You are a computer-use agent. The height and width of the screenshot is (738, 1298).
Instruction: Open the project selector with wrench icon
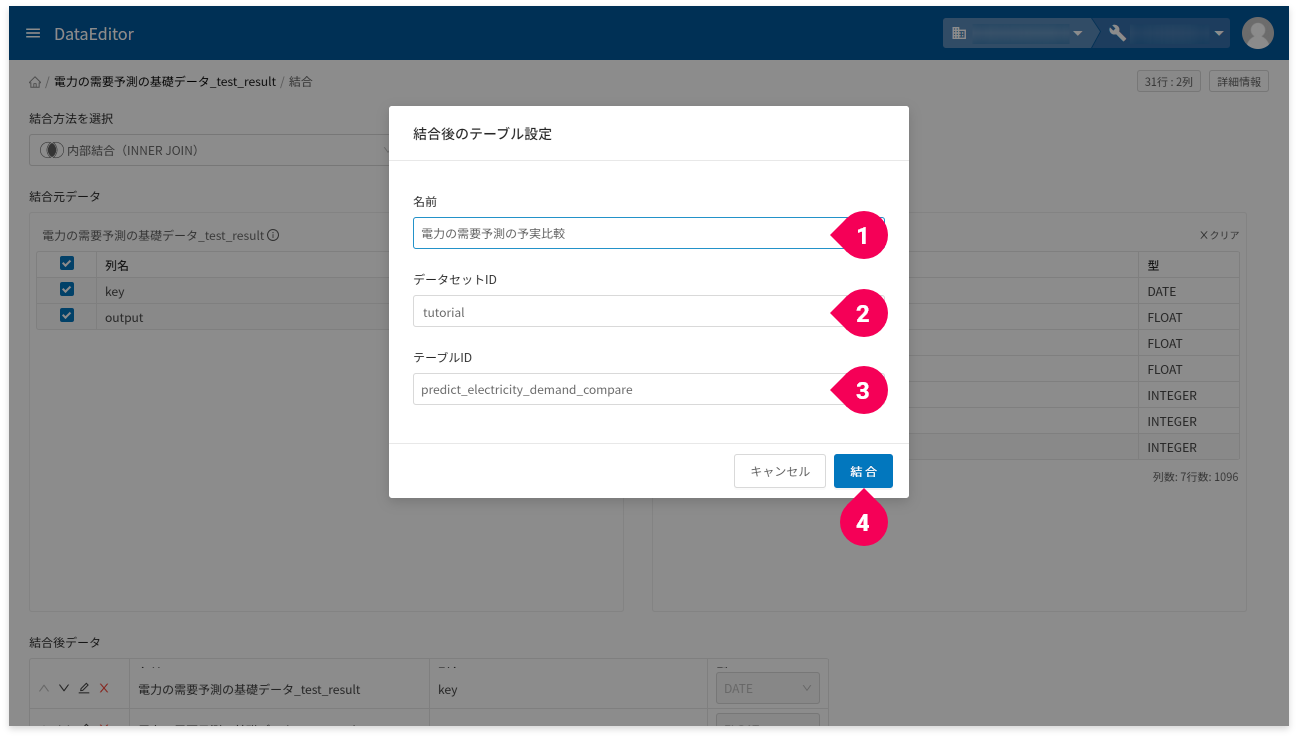pos(1165,33)
